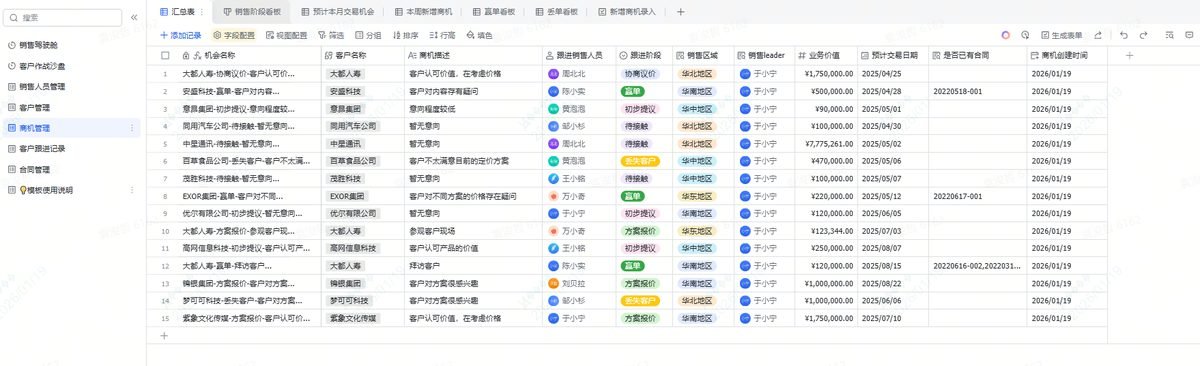The height and width of the screenshot is (366, 1200).
Task: Select cell with value ¥7,775,261.00
Action: [x=826, y=143]
